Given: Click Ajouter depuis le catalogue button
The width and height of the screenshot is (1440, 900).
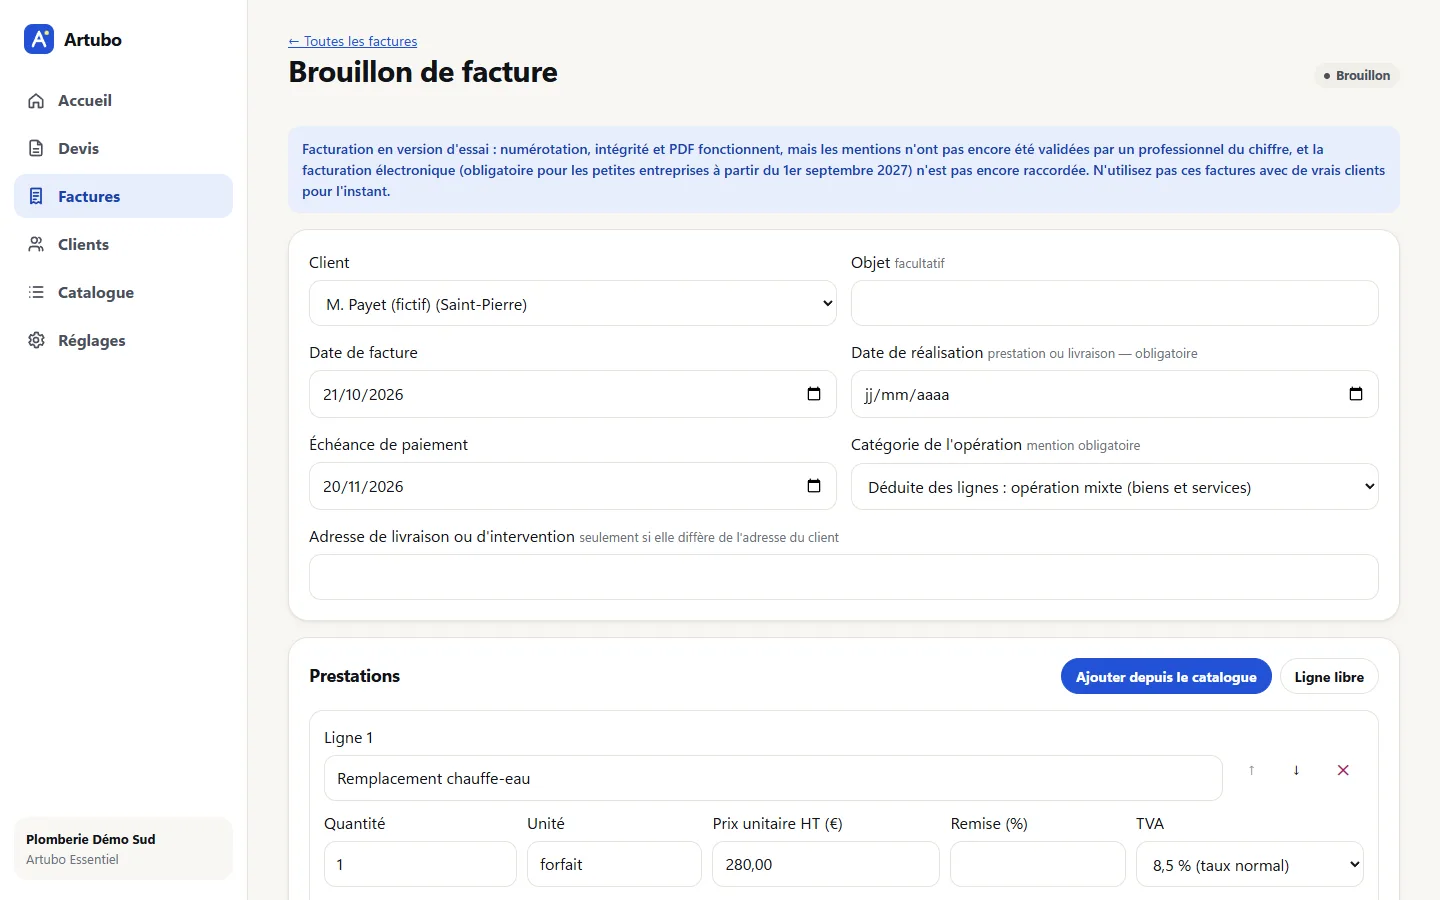Looking at the screenshot, I should click(1166, 677).
